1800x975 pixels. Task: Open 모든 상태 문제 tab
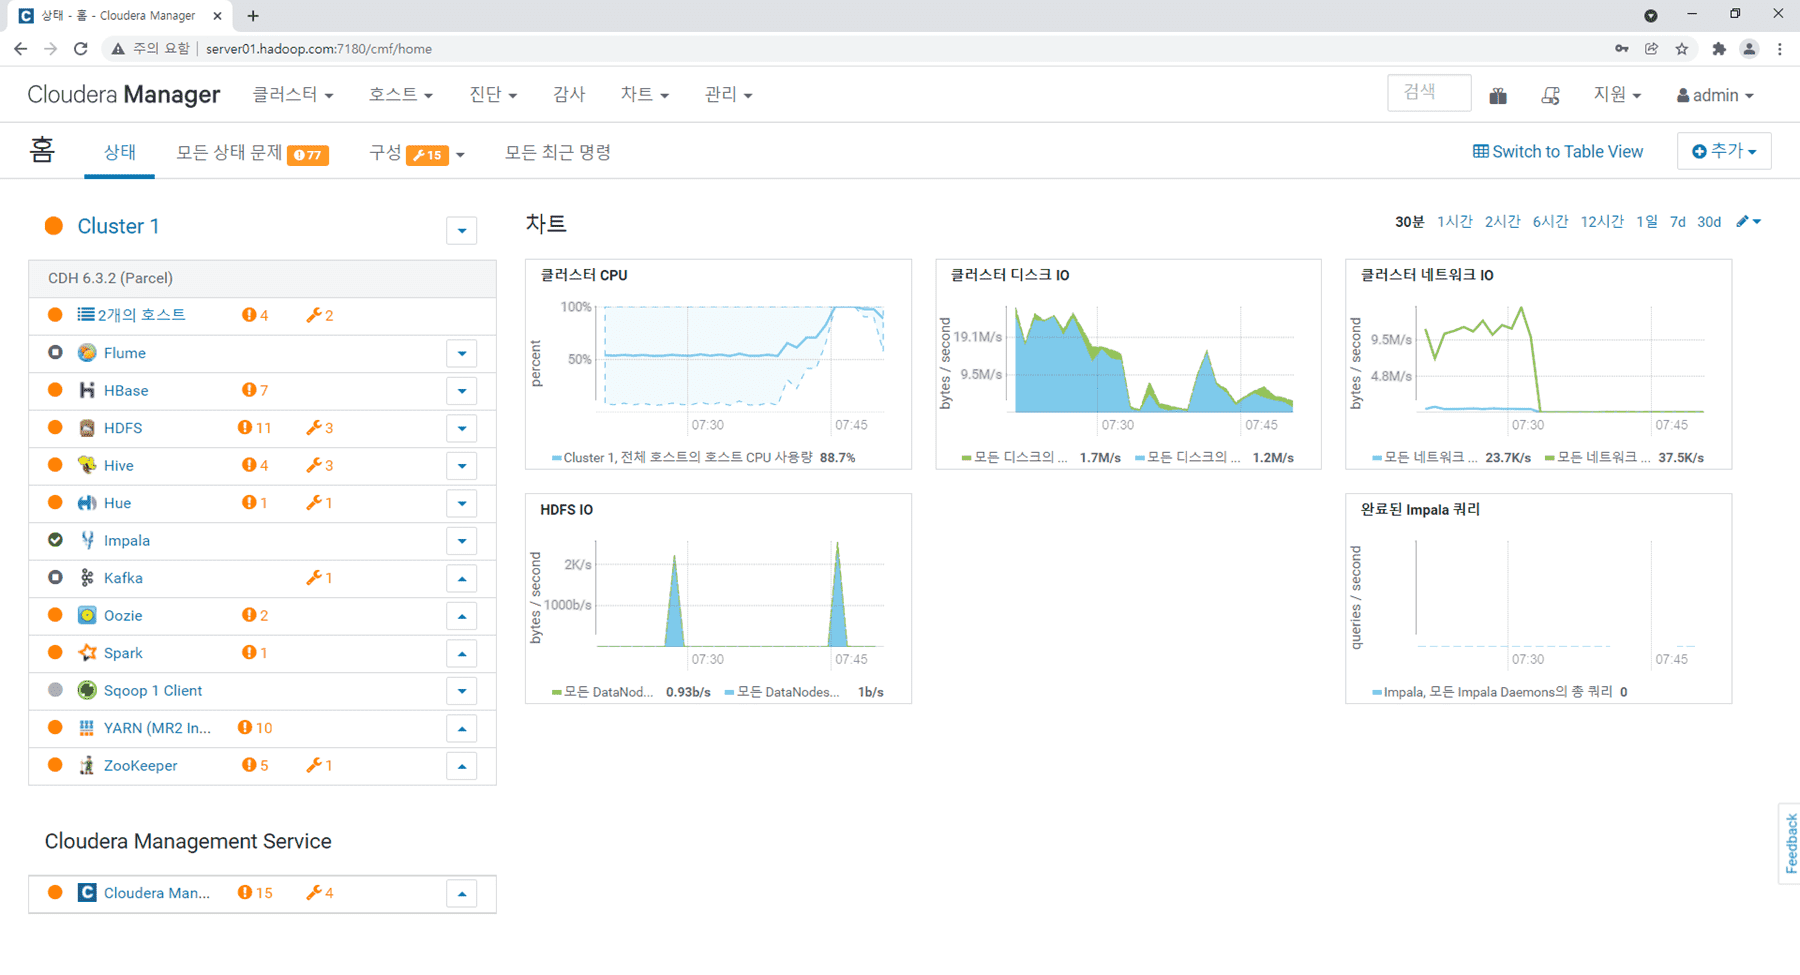252,153
